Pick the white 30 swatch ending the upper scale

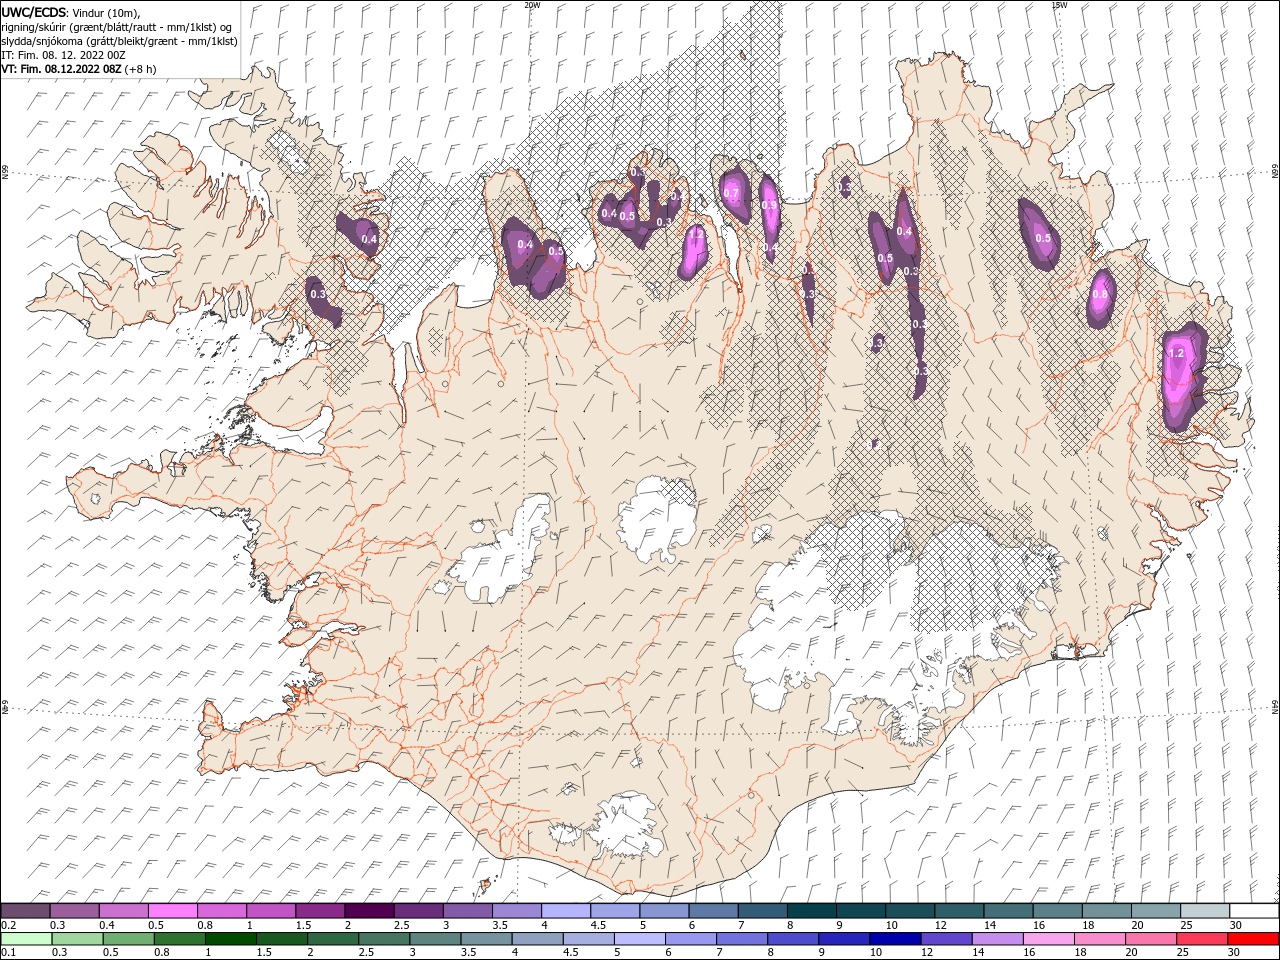point(1252,911)
